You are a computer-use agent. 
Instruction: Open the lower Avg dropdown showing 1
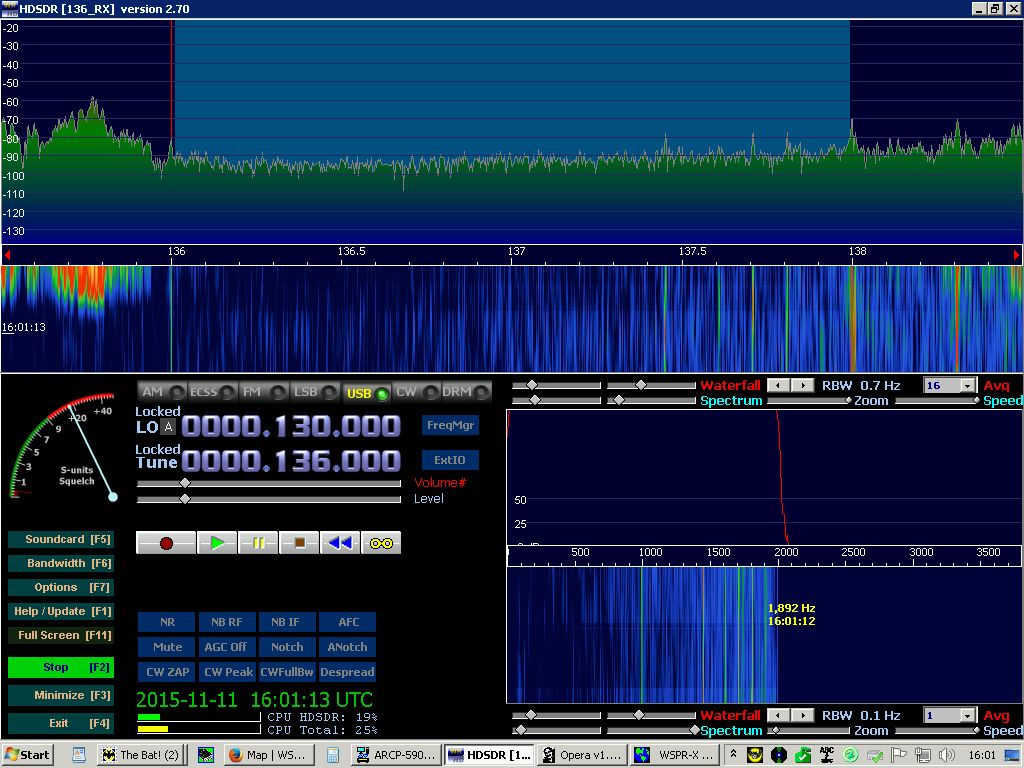coord(968,716)
